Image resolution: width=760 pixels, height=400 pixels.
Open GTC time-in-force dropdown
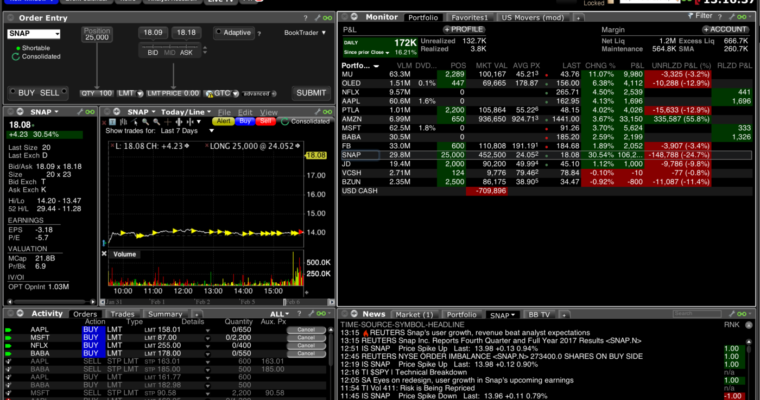point(236,94)
